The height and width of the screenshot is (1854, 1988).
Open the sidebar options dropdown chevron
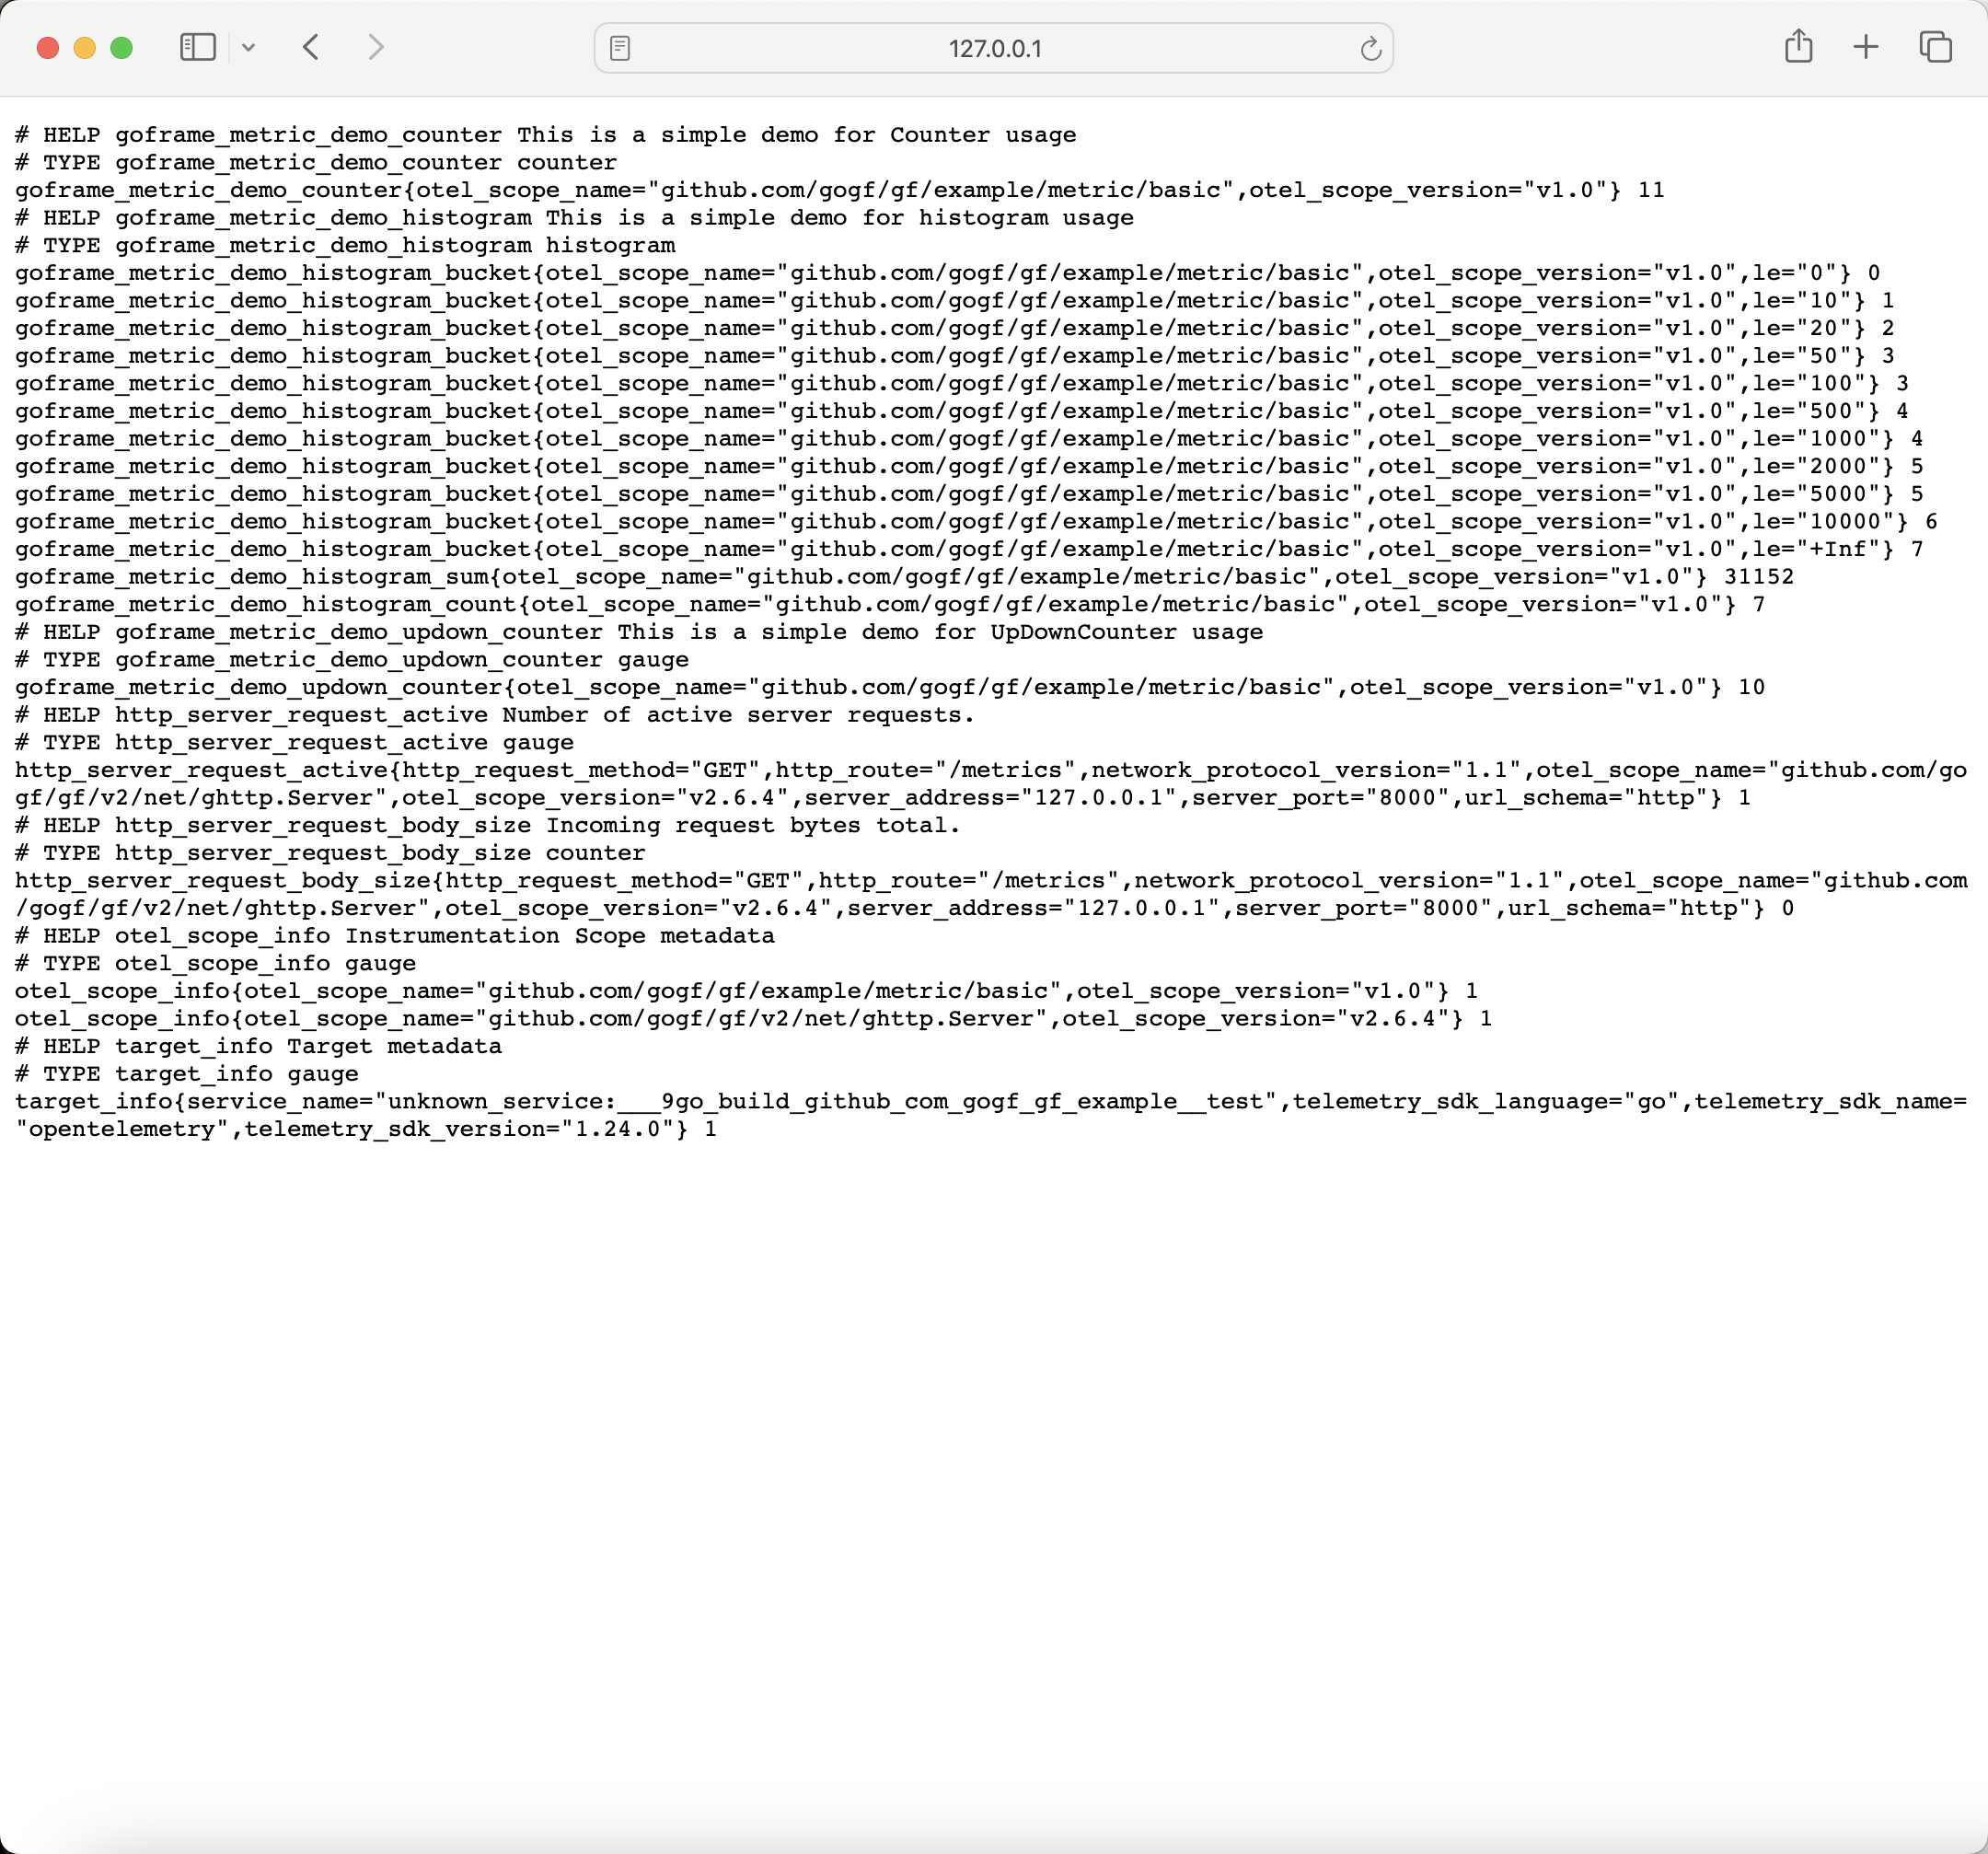point(249,47)
